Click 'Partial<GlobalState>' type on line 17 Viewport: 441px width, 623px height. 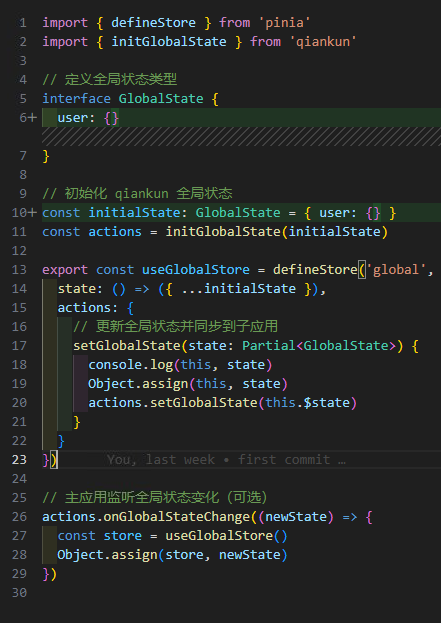[x=319, y=346]
